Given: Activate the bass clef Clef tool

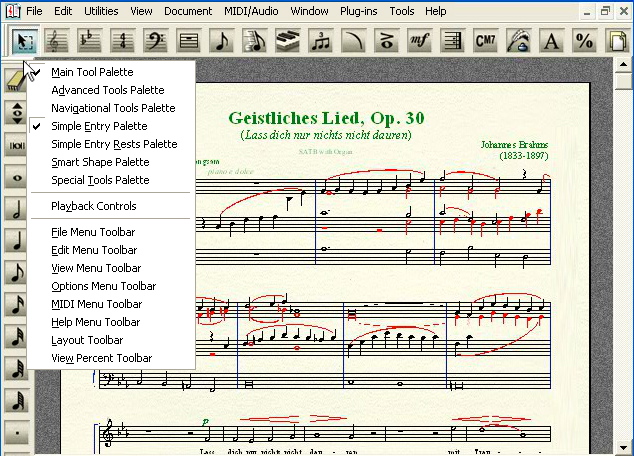Looking at the screenshot, I should [x=156, y=41].
